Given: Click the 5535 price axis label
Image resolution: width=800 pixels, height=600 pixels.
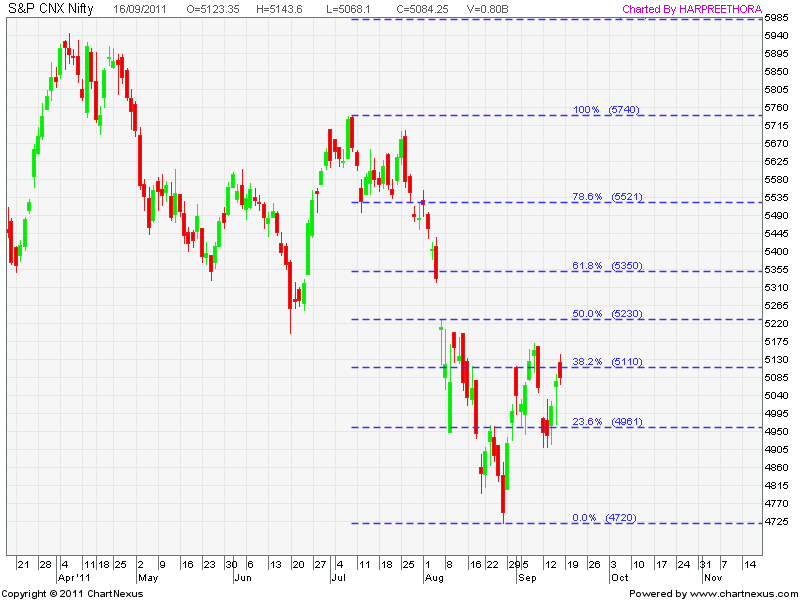Looking at the screenshot, I should (776, 197).
